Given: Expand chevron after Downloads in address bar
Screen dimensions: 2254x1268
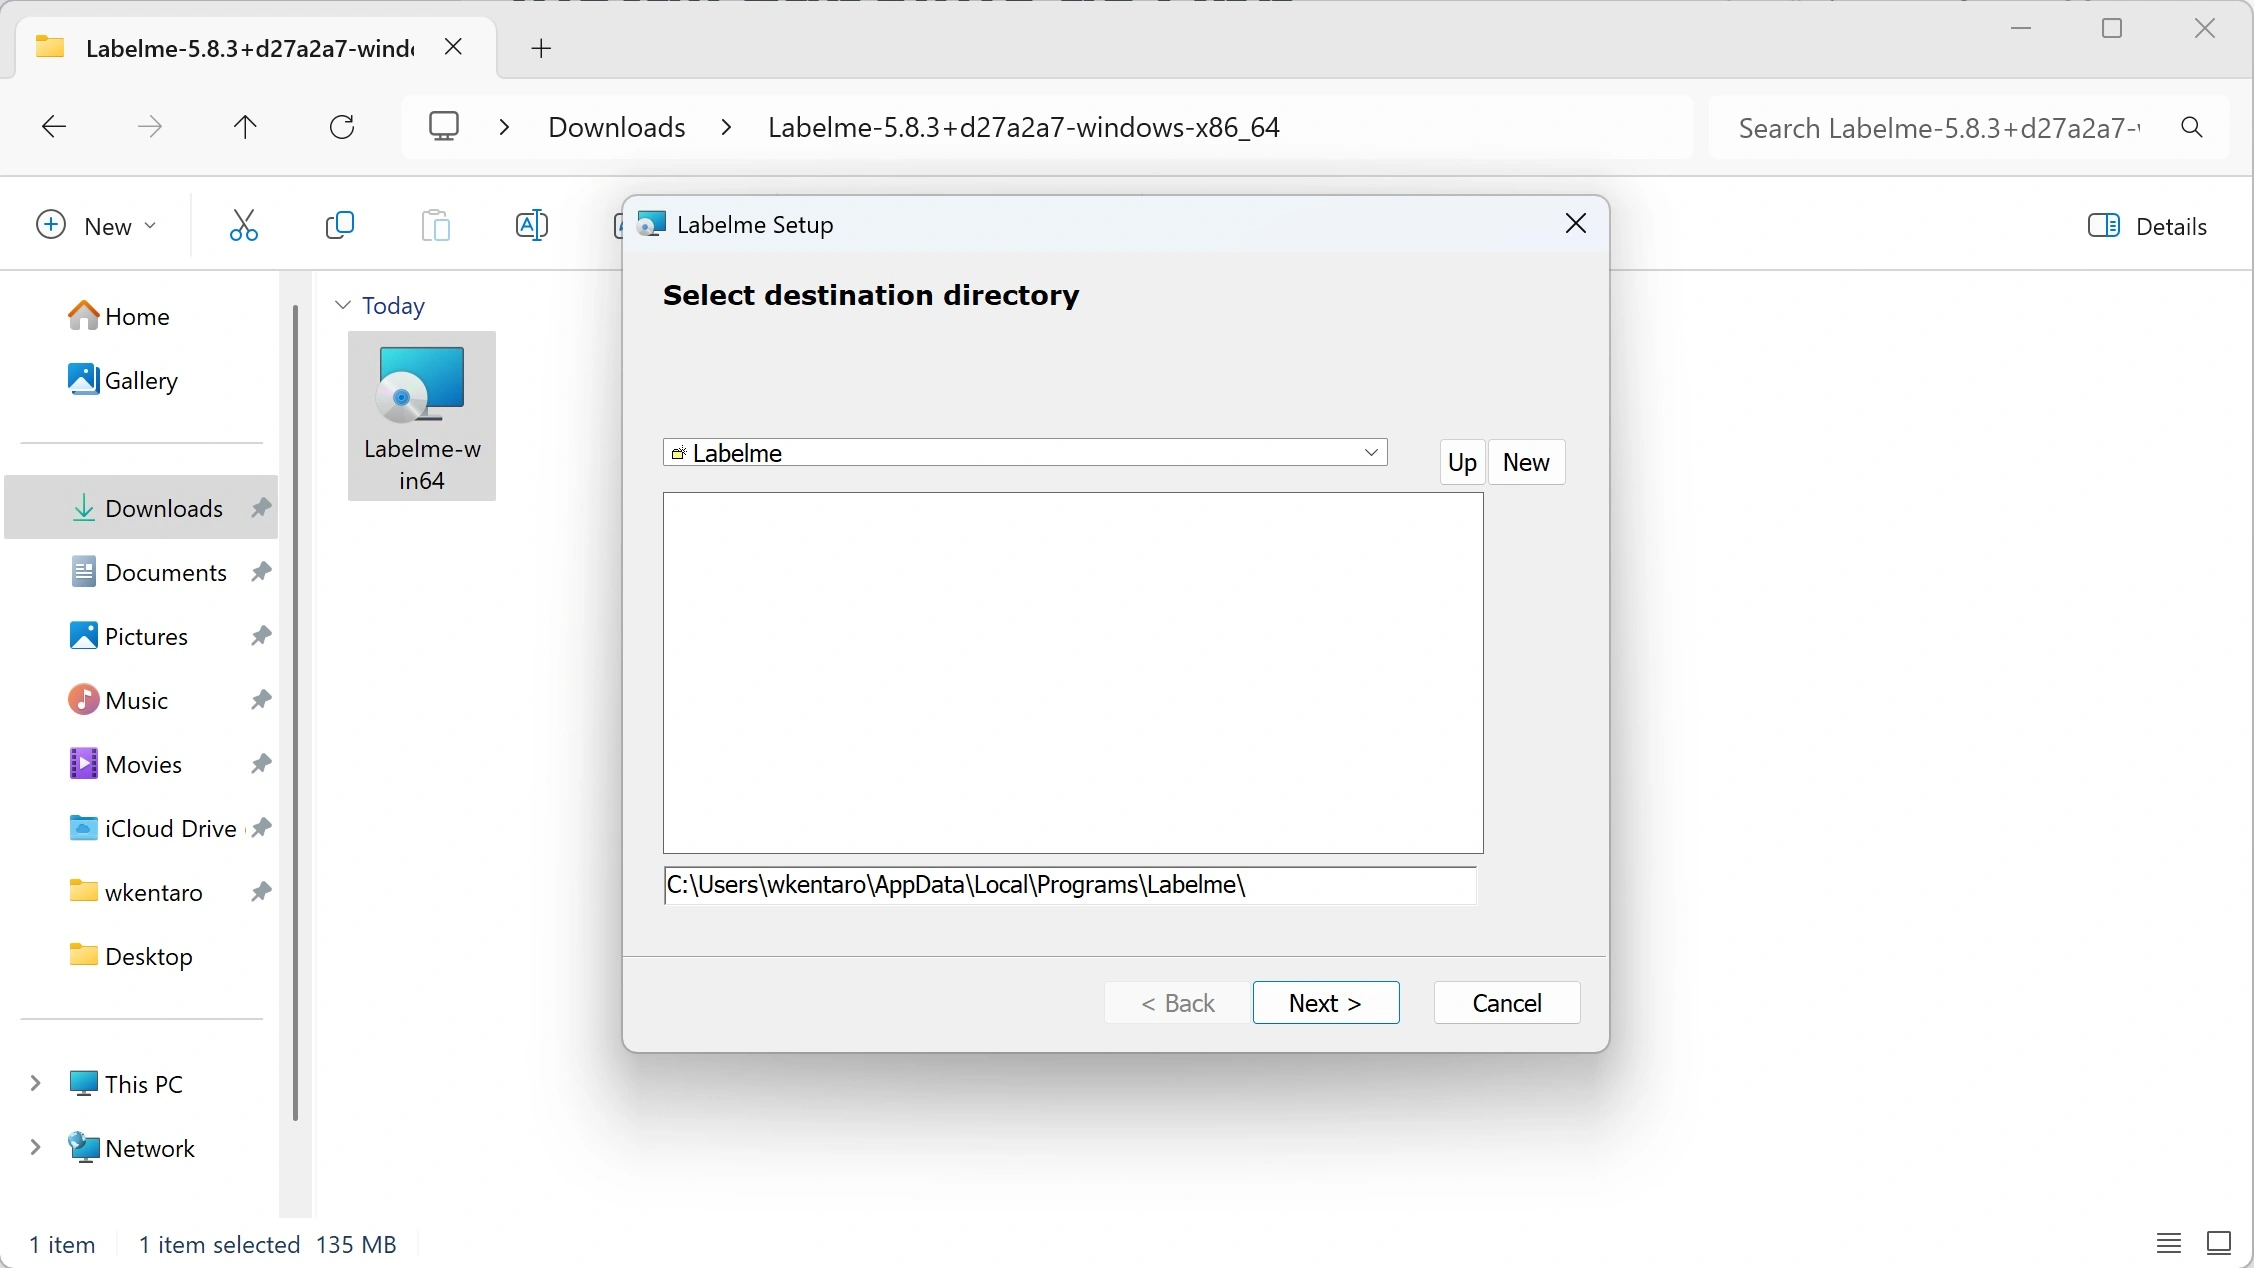Looking at the screenshot, I should click(727, 127).
